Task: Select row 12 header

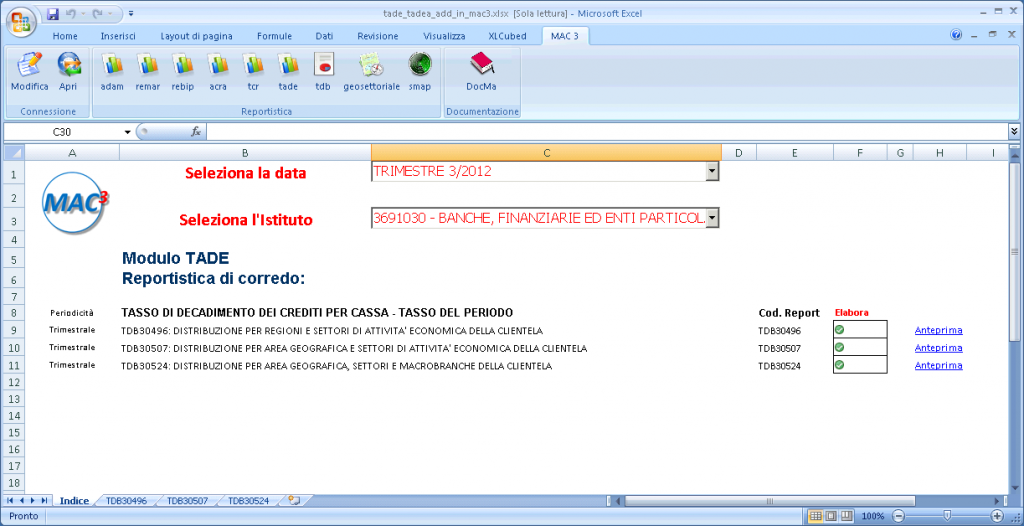Action: tap(14, 381)
